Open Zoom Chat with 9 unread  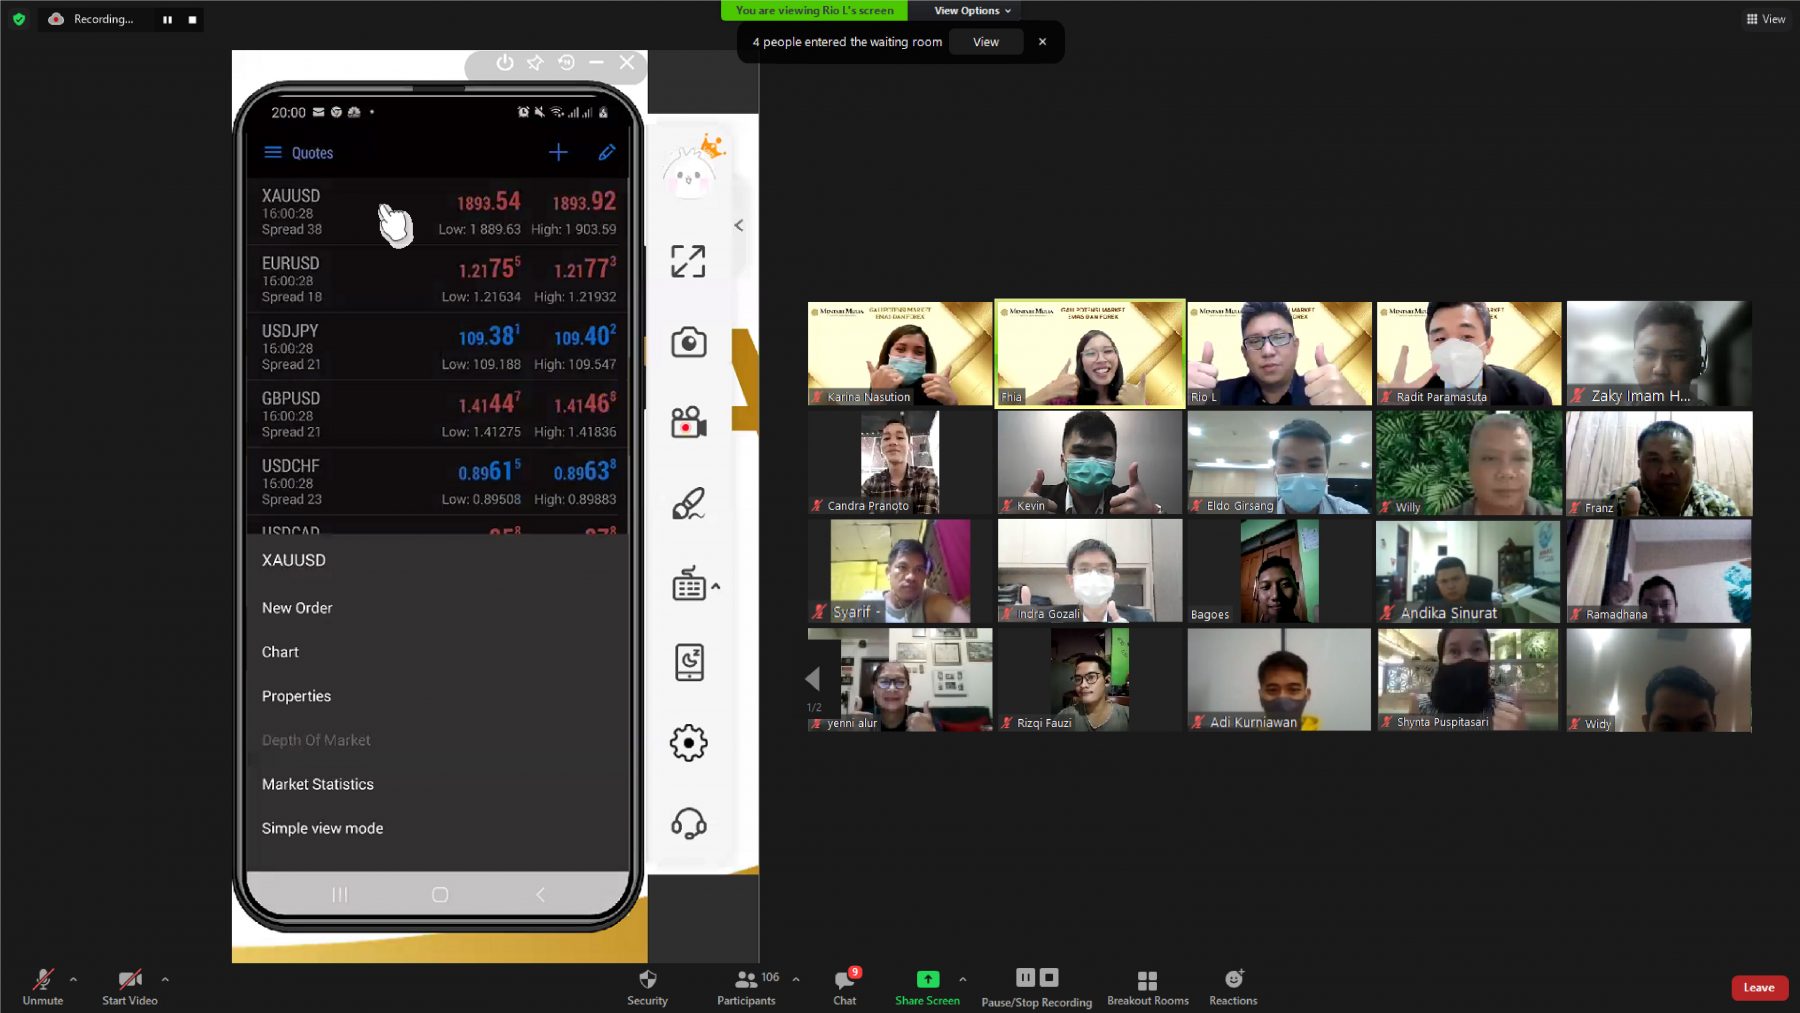(x=845, y=986)
